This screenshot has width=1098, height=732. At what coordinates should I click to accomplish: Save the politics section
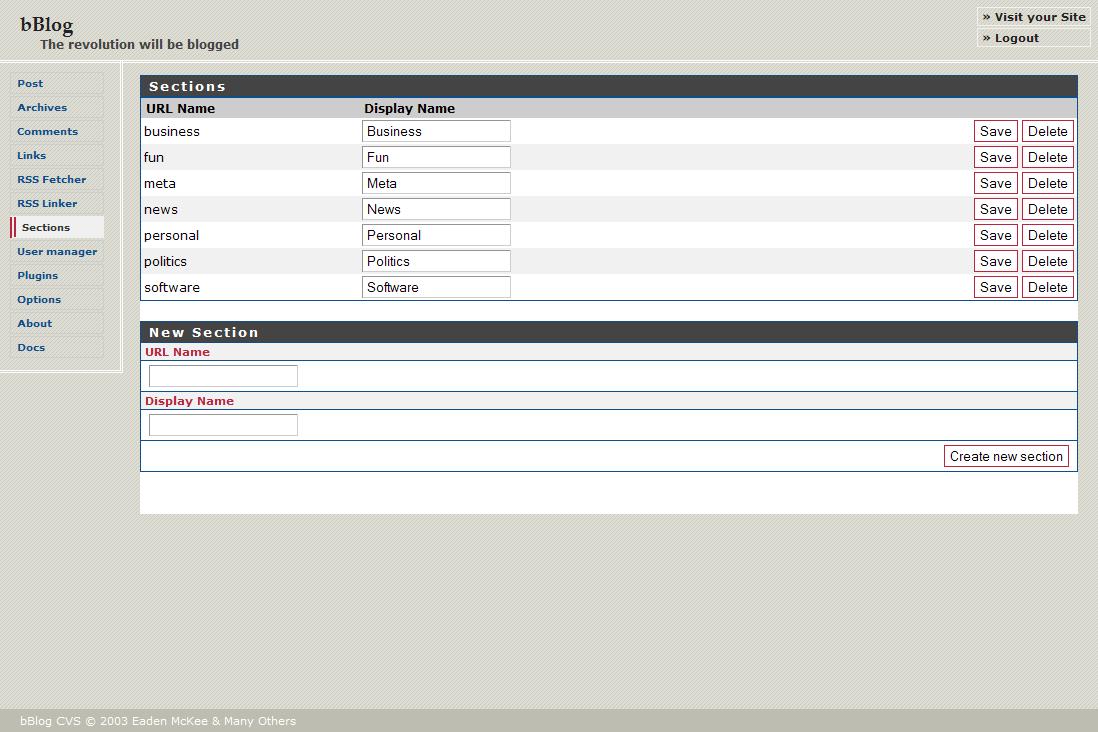(x=996, y=261)
